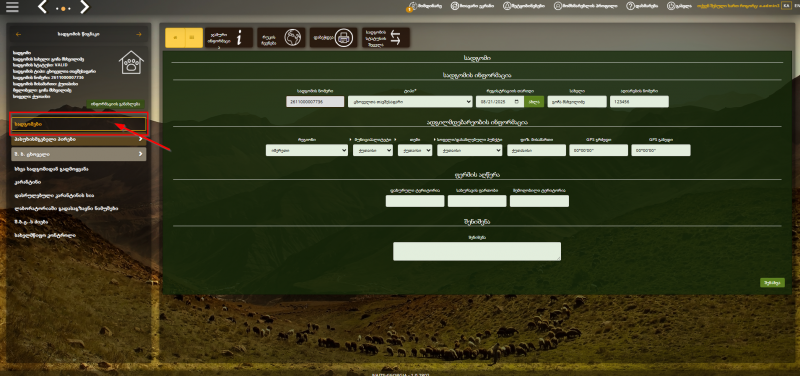The width and height of the screenshot is (800, 376).
Task: Click the power logout icon in top navigation
Action: coord(671,6)
